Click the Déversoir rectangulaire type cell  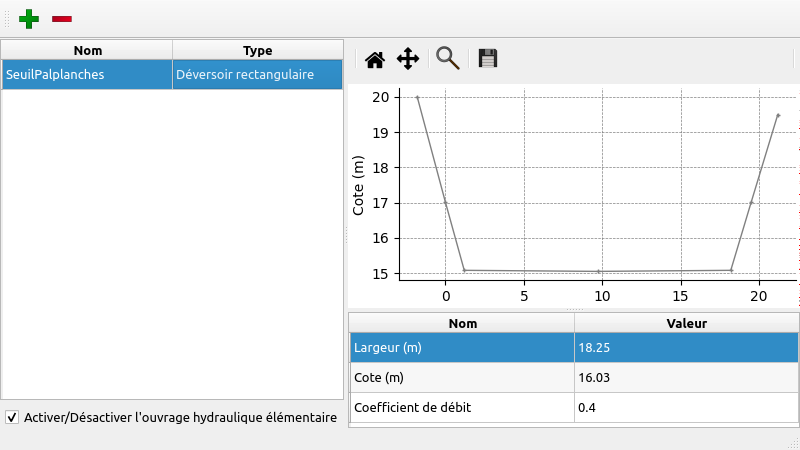tap(257, 74)
